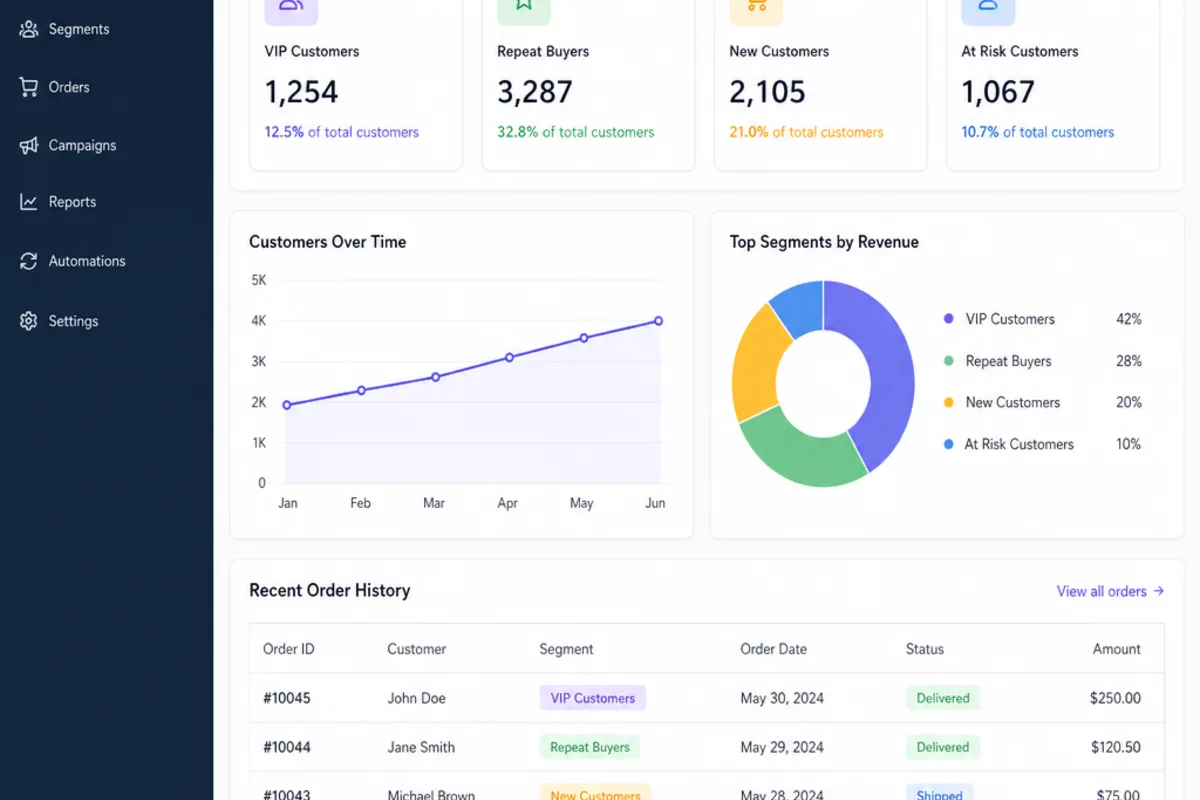The image size is (1200, 800).
Task: Follow the View all orders link
Action: pos(1110,591)
